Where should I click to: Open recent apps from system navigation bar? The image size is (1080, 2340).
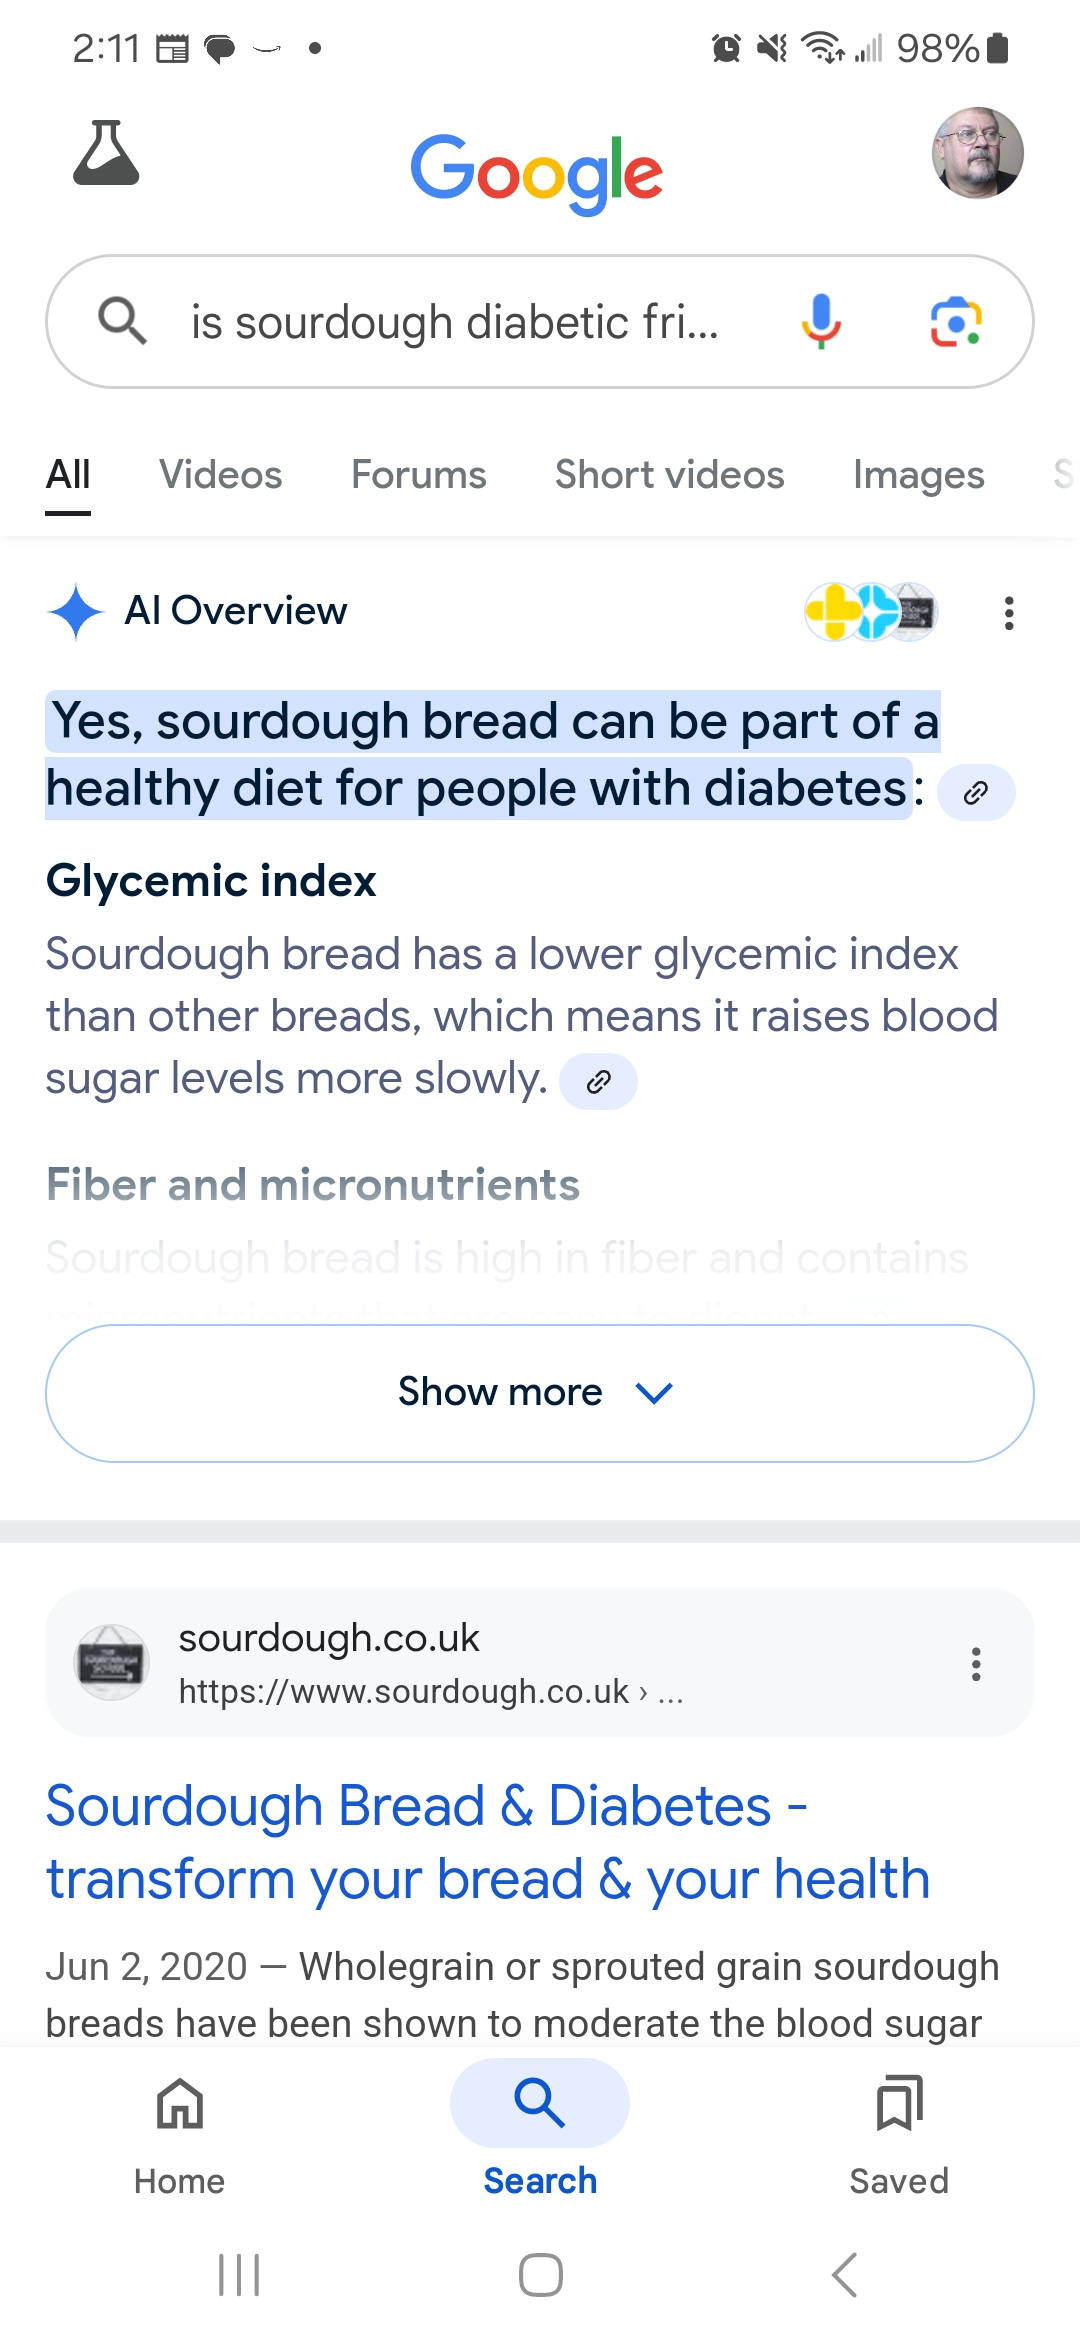(x=239, y=2275)
